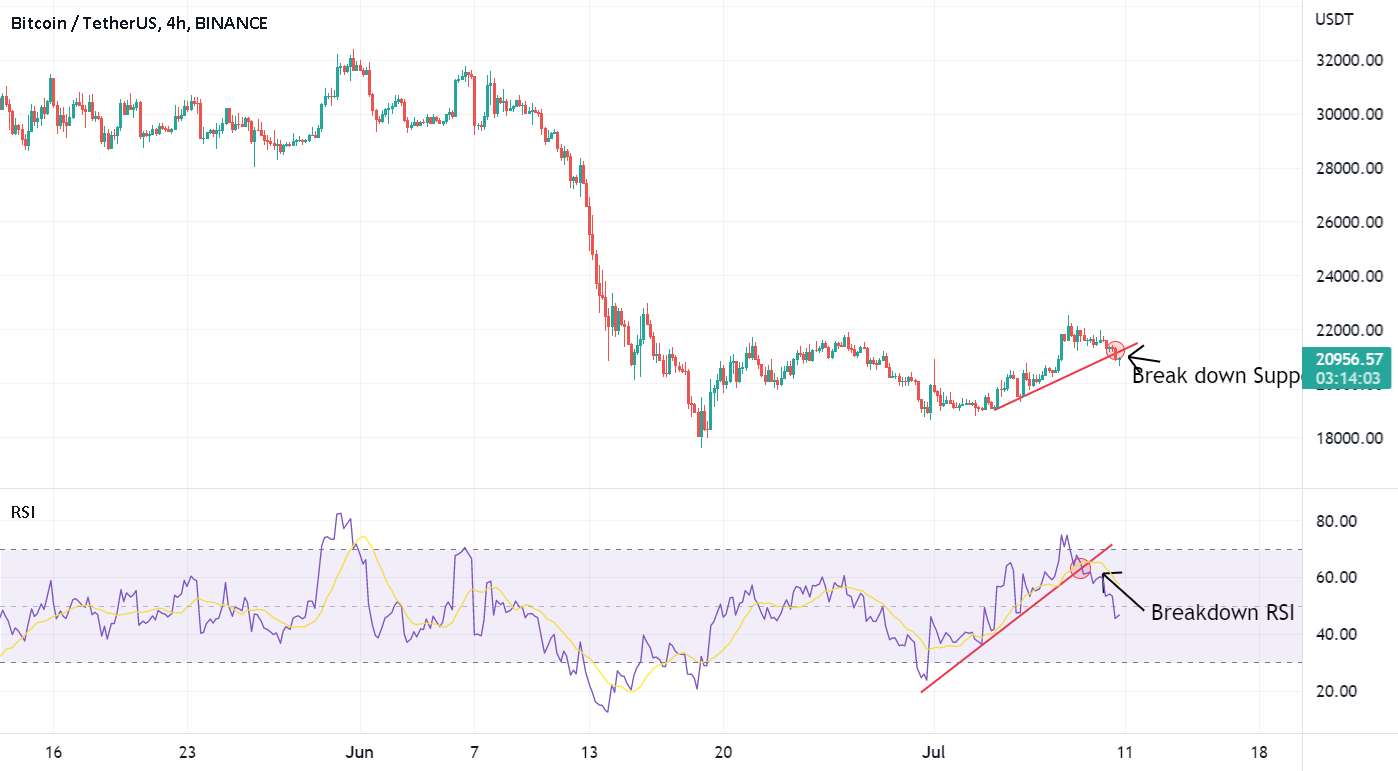This screenshot has width=1398, height=771.
Task: Click the RSI 80.00 scale label
Action: tap(1336, 521)
